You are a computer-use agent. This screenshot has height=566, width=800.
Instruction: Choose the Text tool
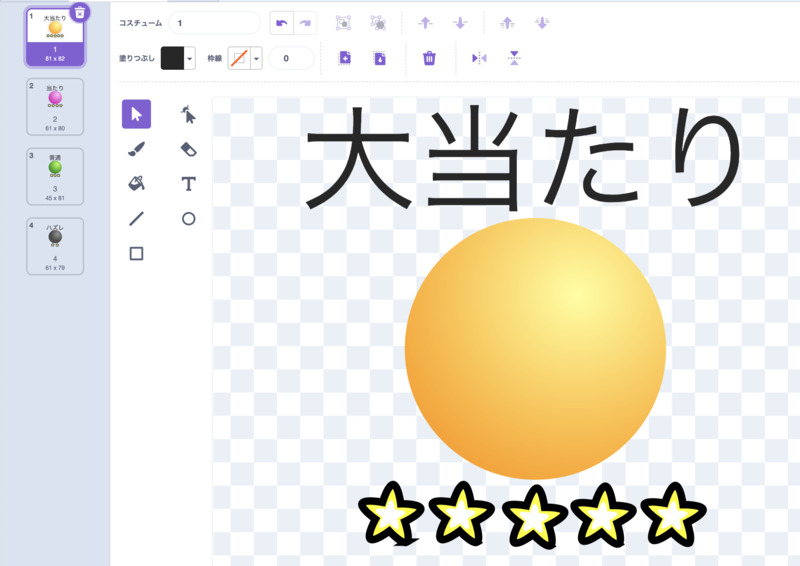[188, 184]
